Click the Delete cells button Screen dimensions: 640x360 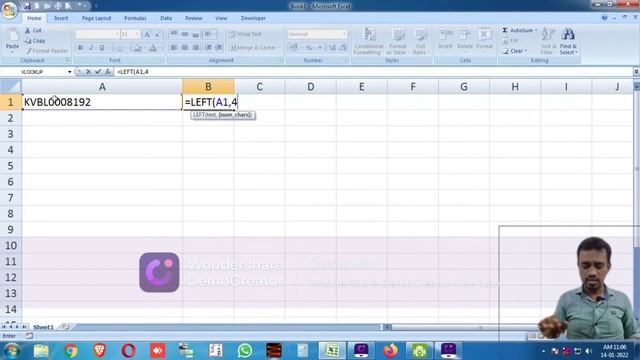coord(464,41)
